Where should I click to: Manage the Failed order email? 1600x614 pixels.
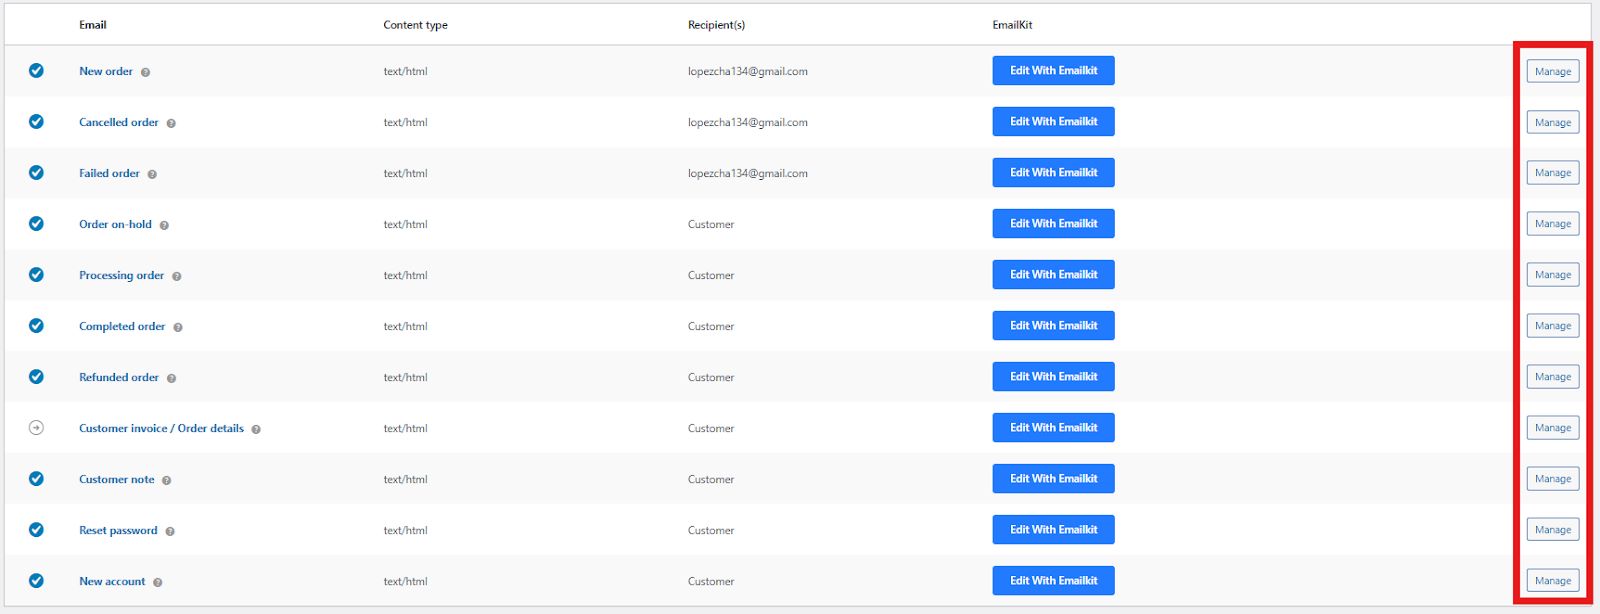[x=1553, y=173]
